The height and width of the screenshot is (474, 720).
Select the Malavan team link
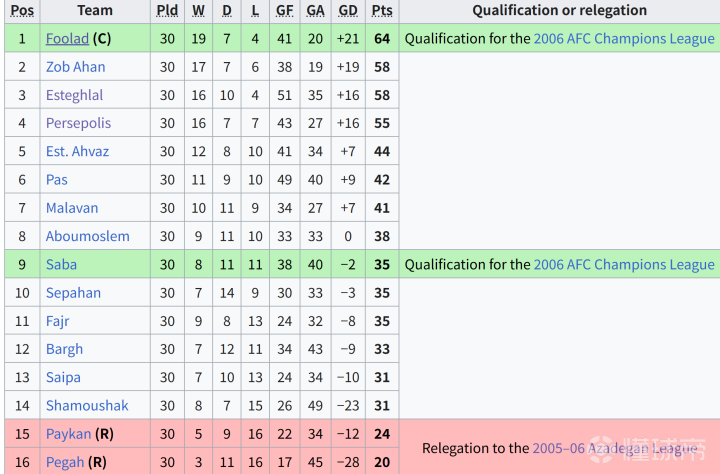[x=72, y=208]
